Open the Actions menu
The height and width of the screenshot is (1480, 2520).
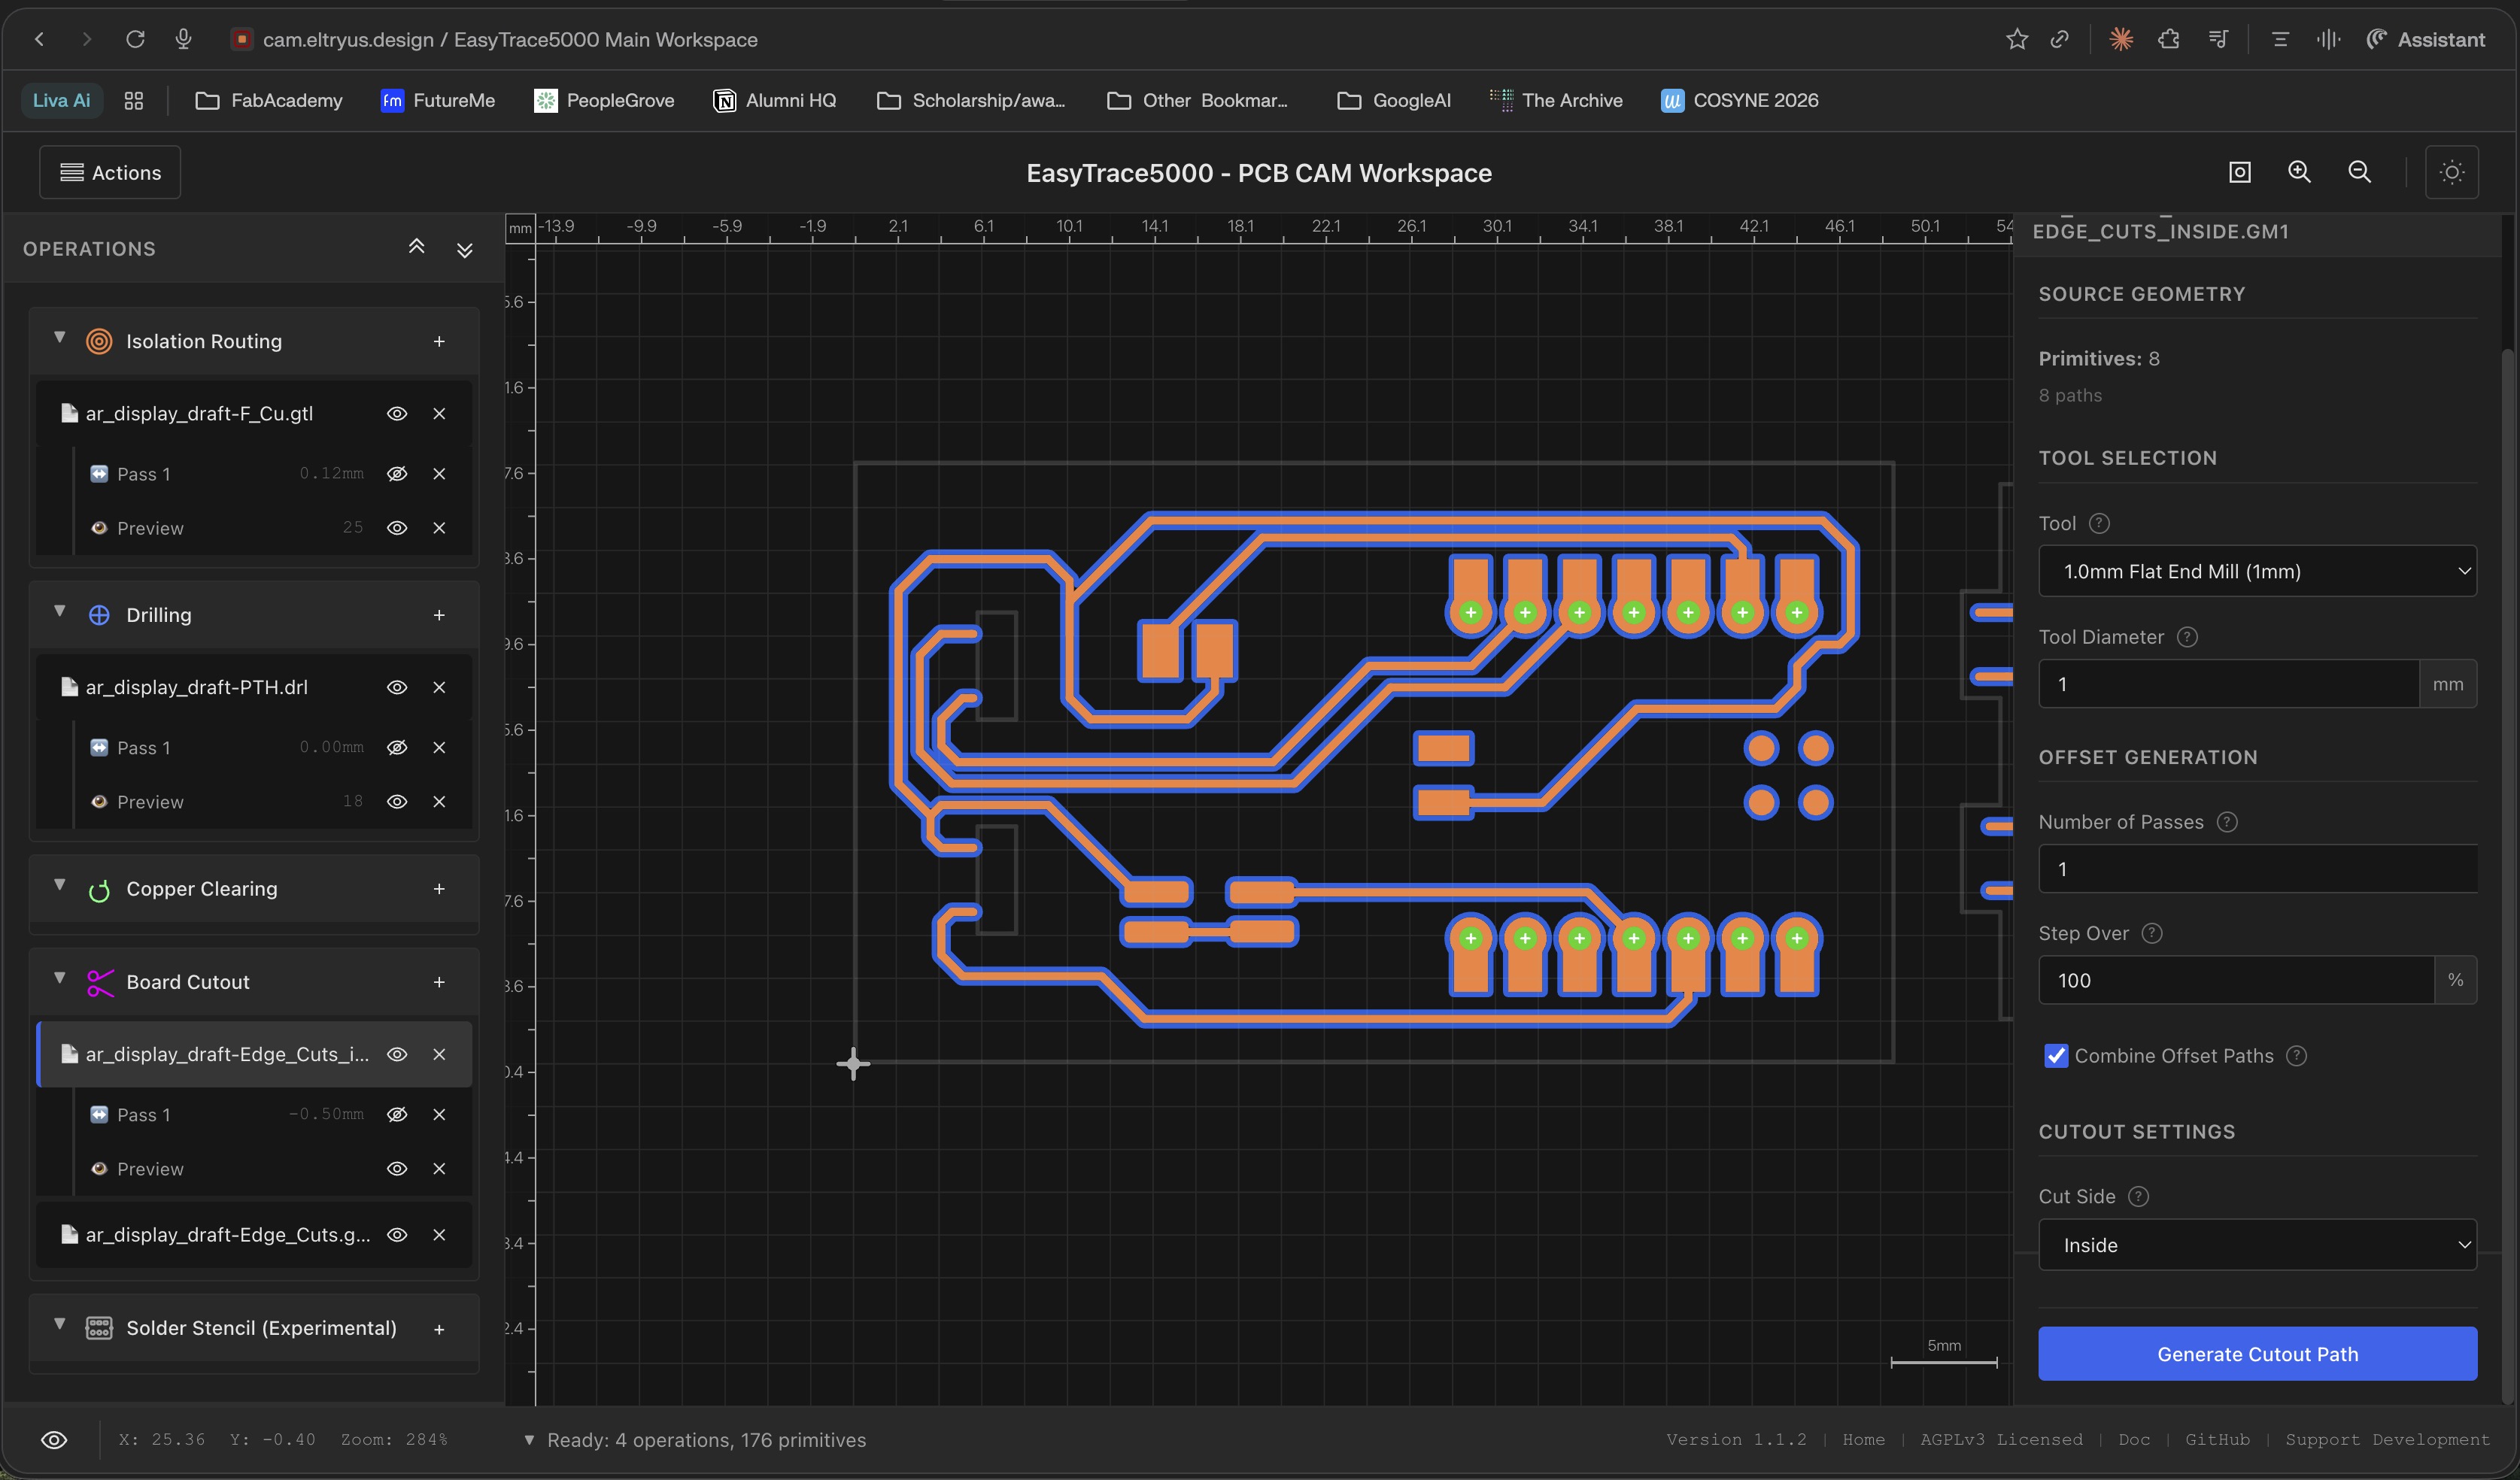[110, 172]
